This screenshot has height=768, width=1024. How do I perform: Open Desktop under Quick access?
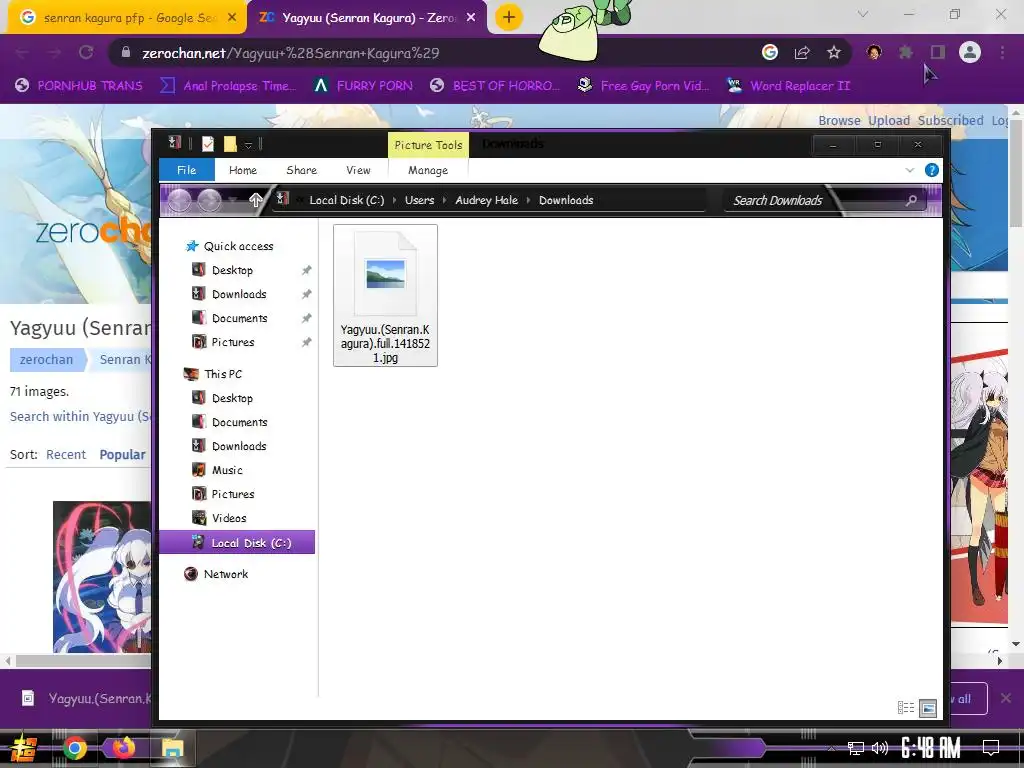click(x=232, y=270)
